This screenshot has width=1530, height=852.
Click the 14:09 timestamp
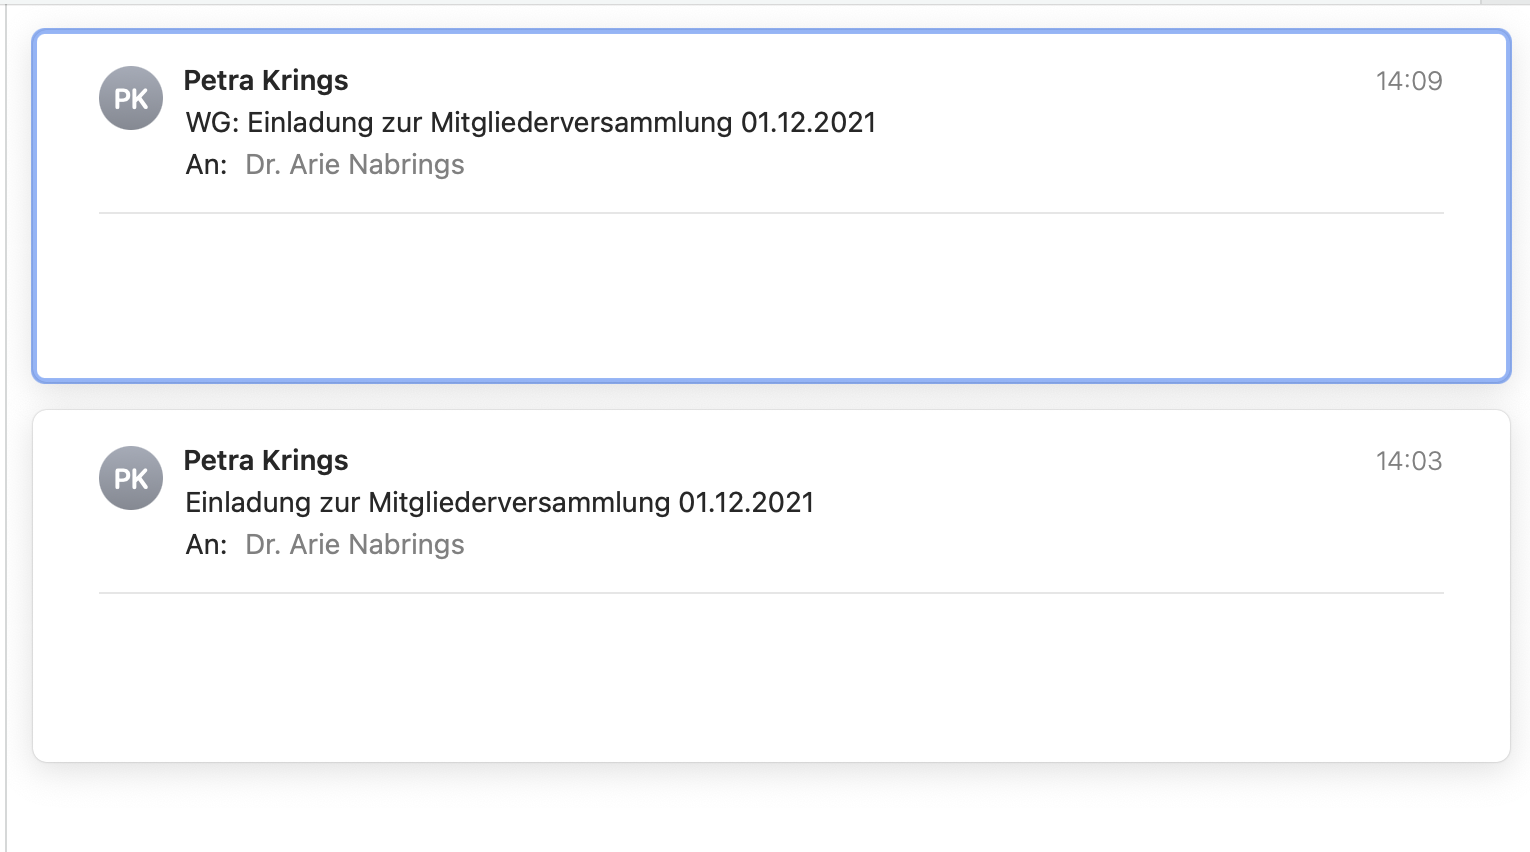1408,81
